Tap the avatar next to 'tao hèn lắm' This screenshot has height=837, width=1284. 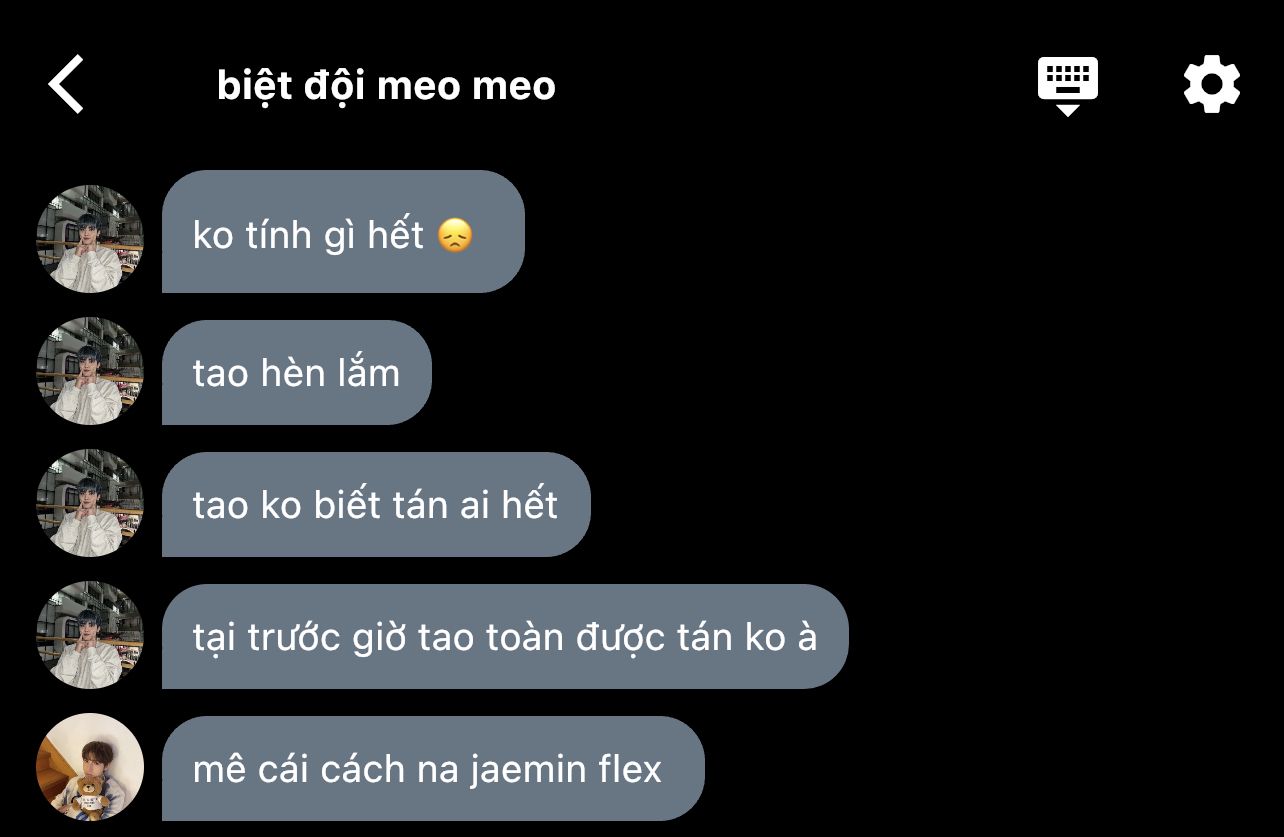pyautogui.click(x=90, y=370)
